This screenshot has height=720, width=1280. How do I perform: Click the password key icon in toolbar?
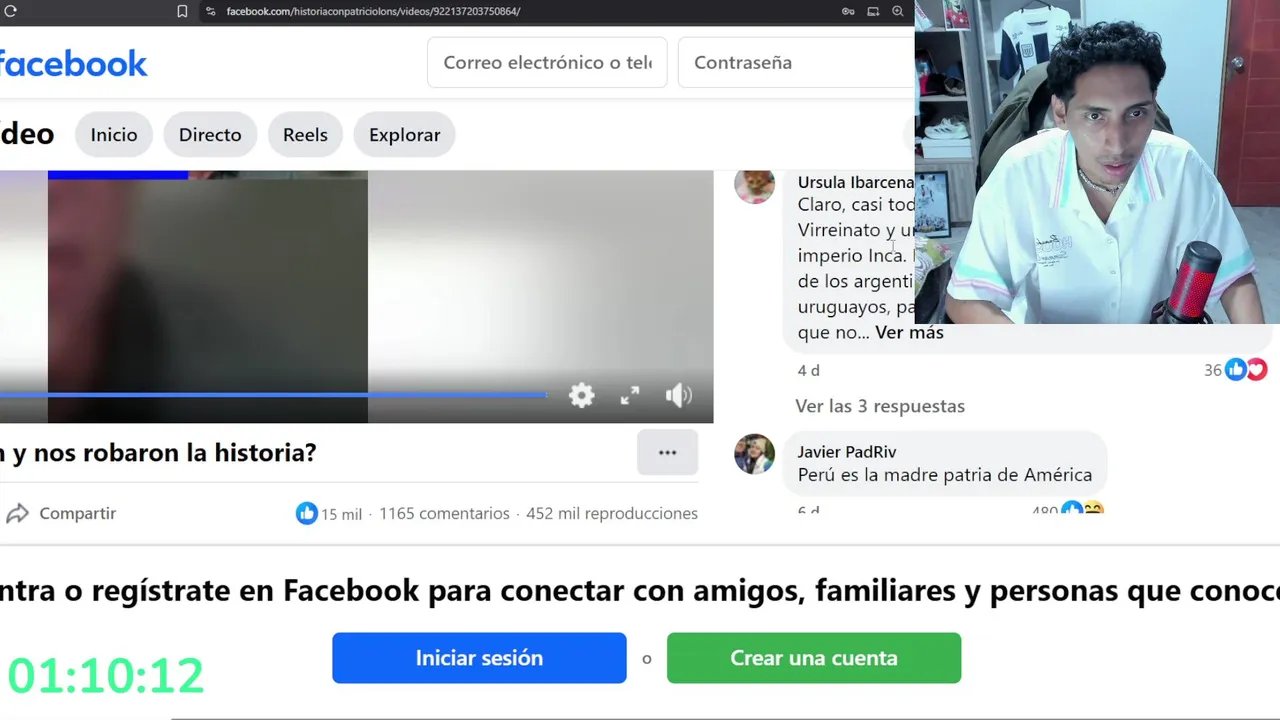[848, 11]
